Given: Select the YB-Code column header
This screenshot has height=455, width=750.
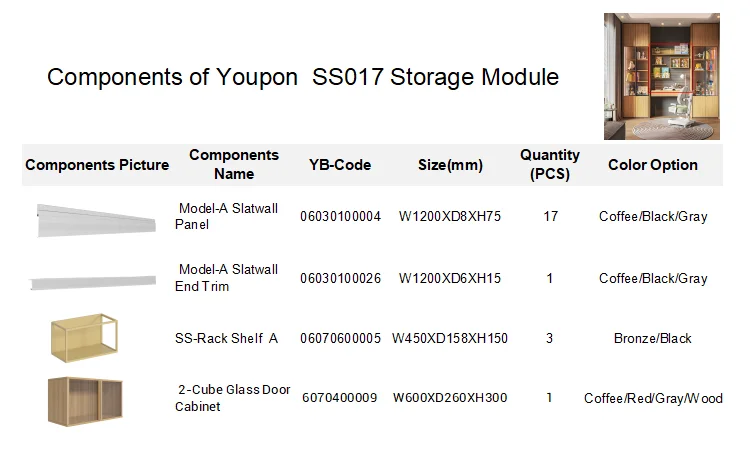Looking at the screenshot, I should click(340, 165).
